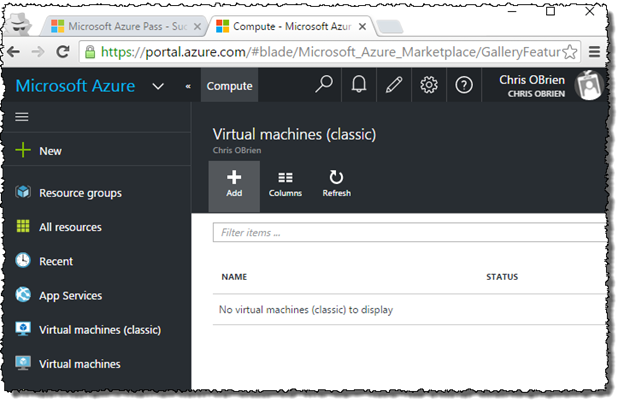Click the Virtual machines monitor icon at the sidebar bottom
The height and width of the screenshot is (409, 624).
pyautogui.click(x=23, y=363)
